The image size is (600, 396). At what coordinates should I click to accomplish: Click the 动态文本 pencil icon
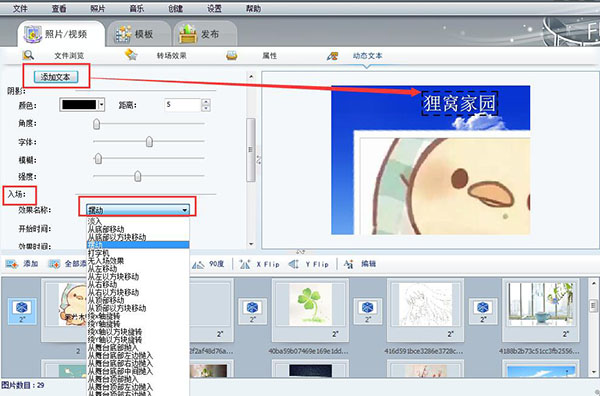332,56
